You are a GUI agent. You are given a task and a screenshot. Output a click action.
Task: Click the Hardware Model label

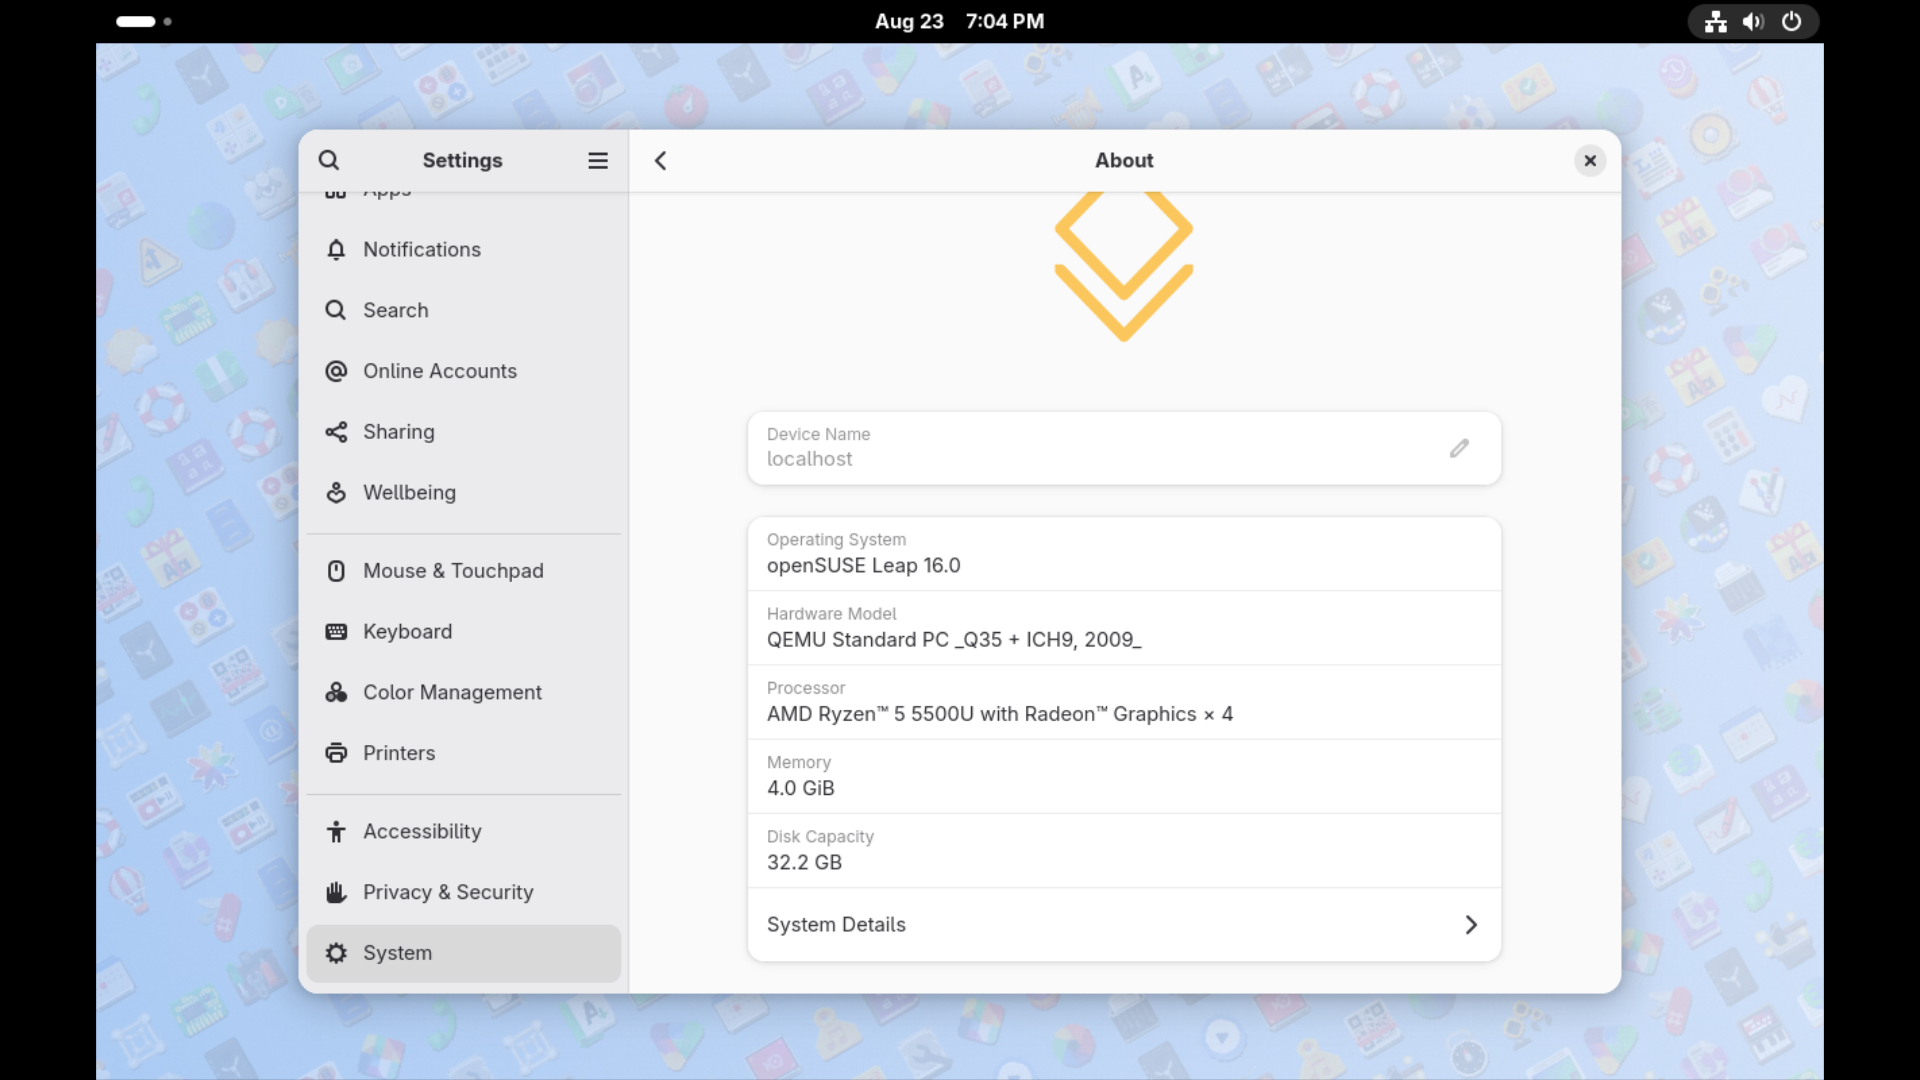[831, 614]
